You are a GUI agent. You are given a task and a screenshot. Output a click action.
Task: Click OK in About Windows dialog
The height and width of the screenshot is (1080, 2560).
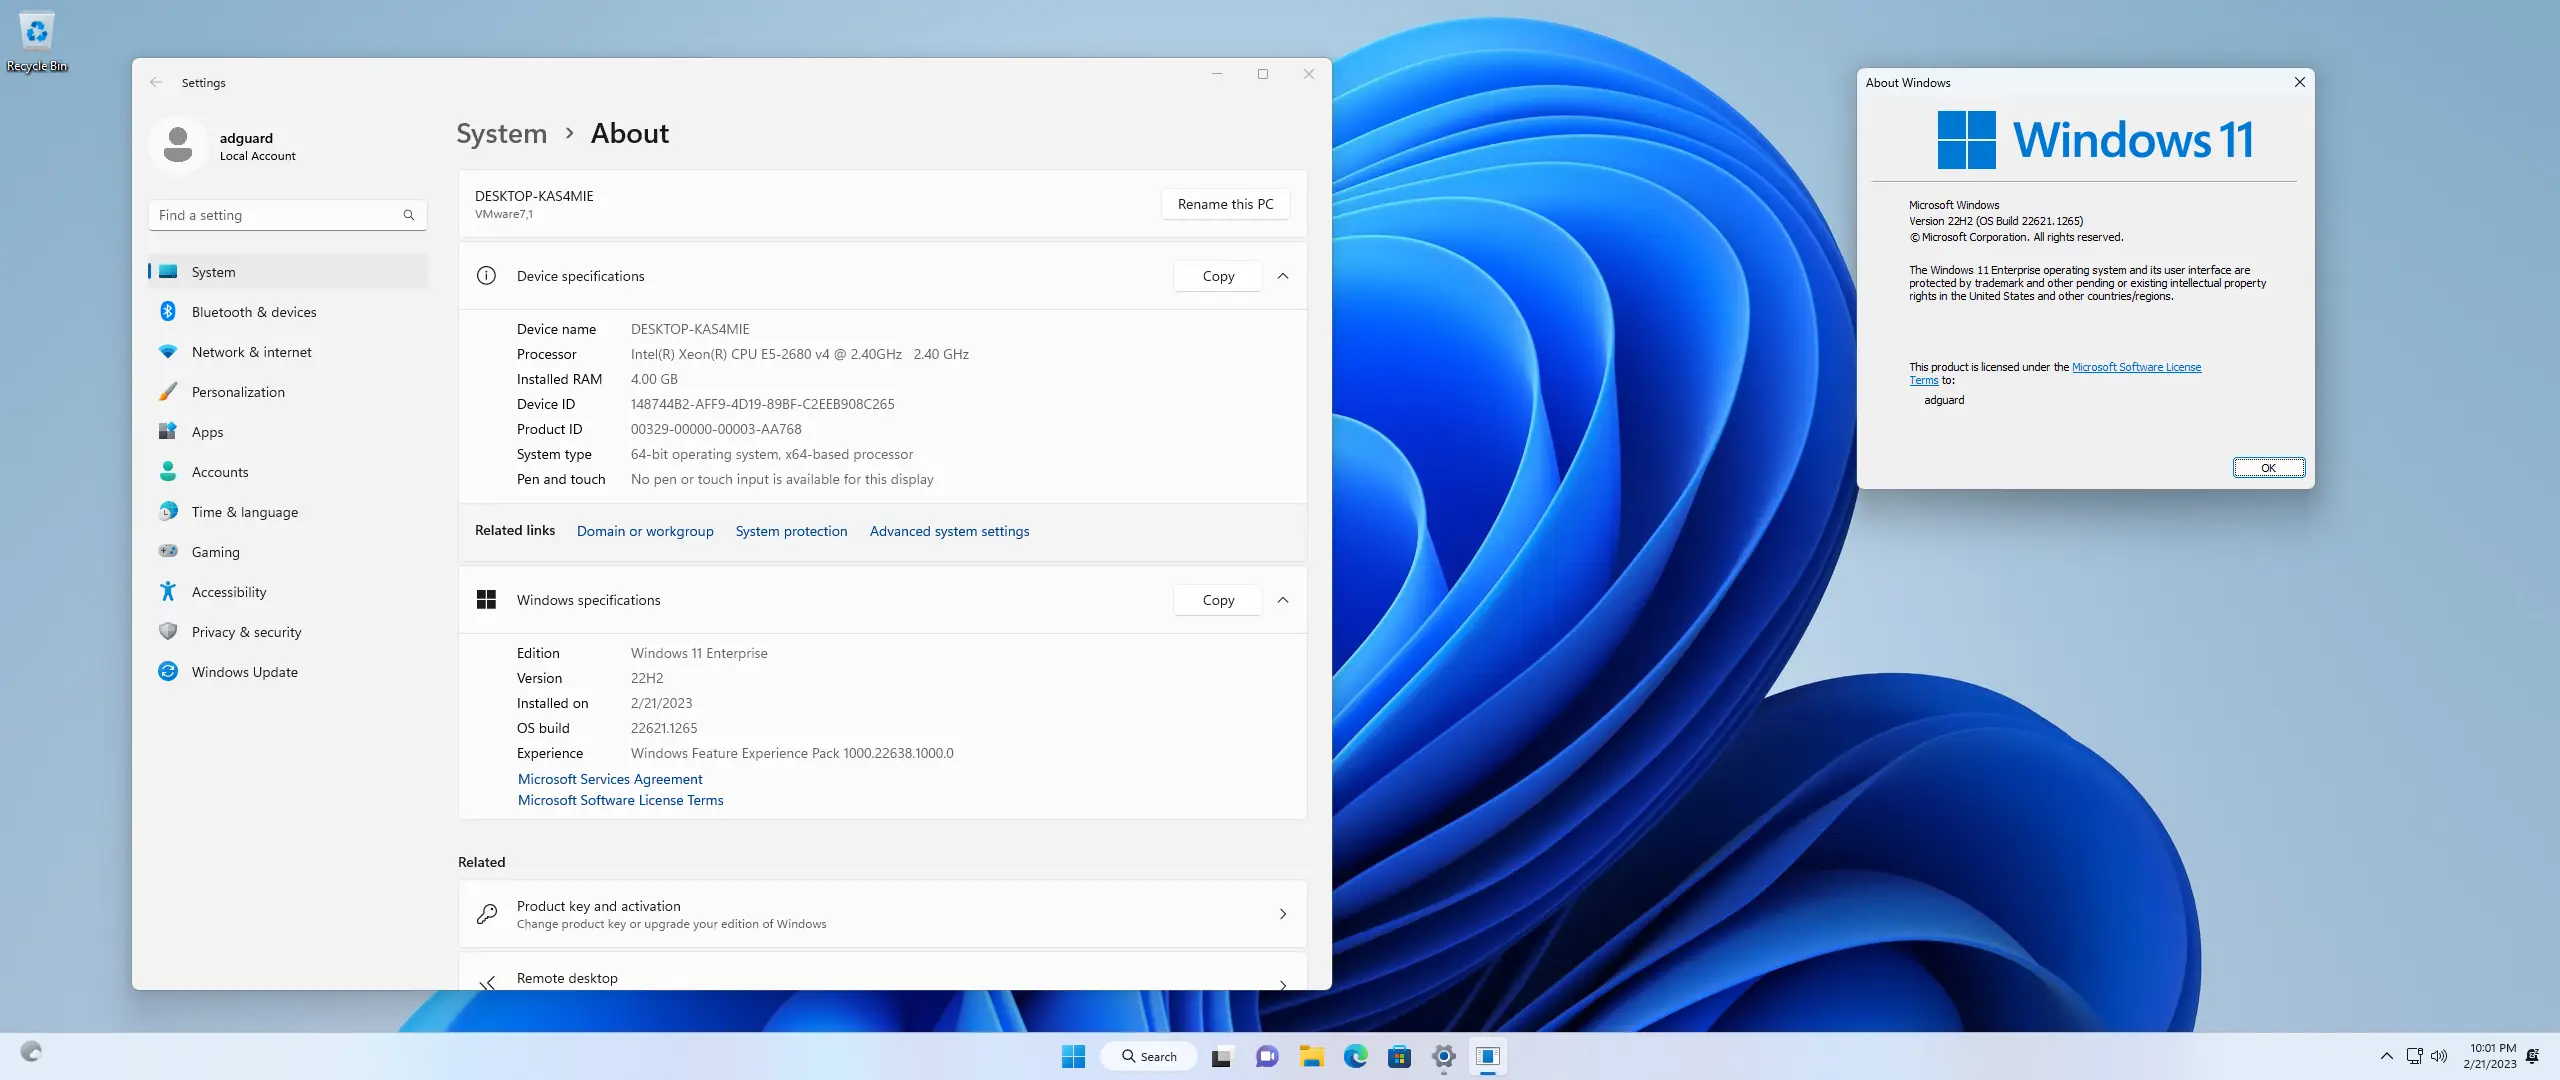(2268, 467)
